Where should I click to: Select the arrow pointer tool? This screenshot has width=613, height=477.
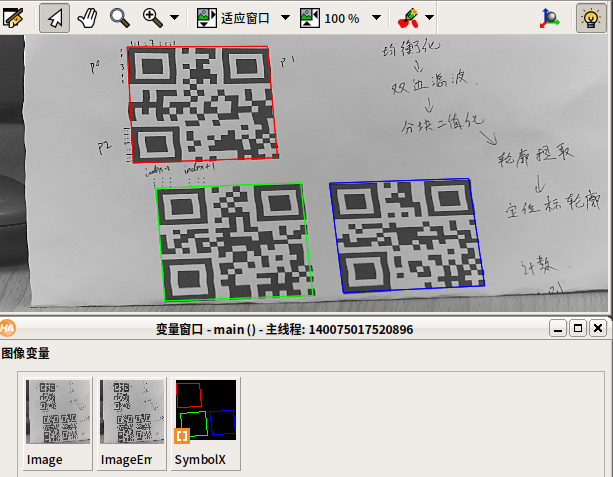(x=55, y=18)
